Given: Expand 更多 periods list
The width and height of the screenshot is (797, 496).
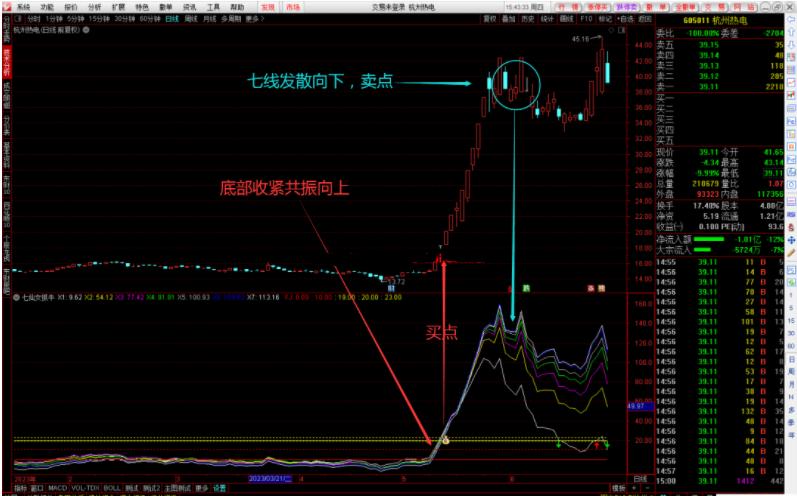Looking at the screenshot, I should tap(254, 19).
